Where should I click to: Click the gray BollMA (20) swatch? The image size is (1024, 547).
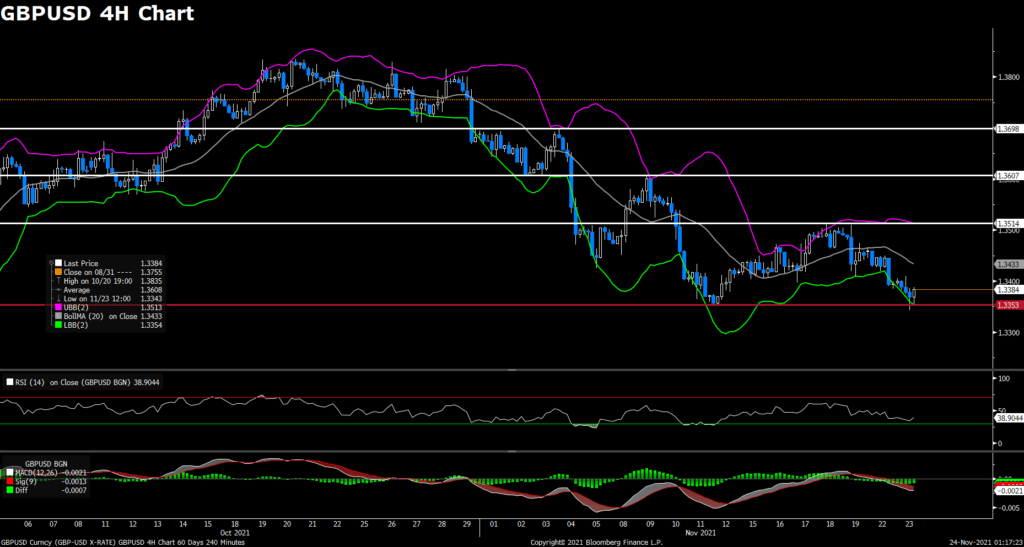(58, 316)
